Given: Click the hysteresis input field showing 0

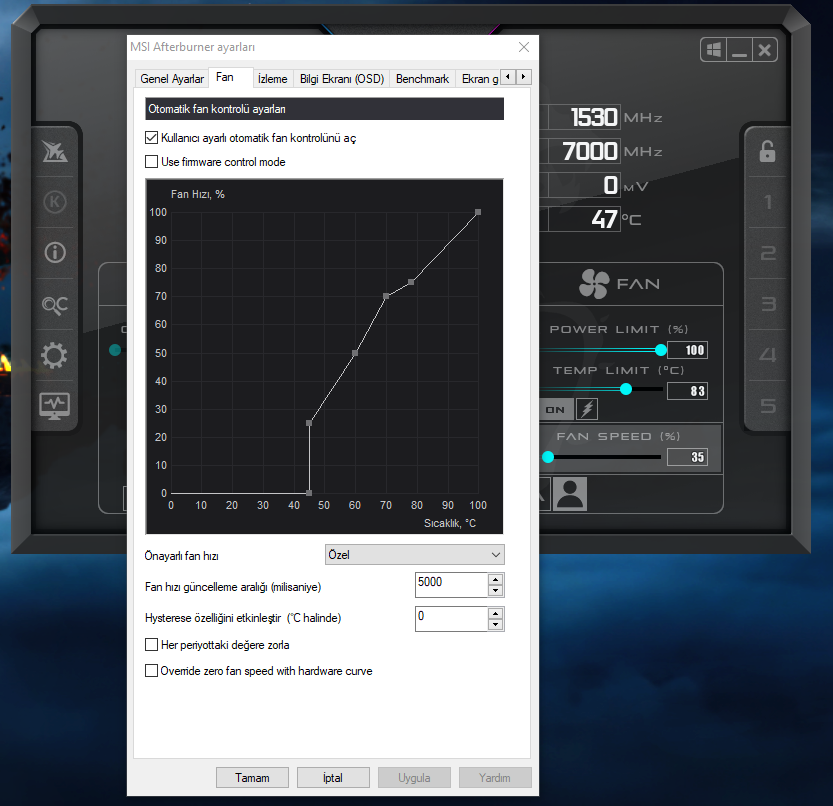Looking at the screenshot, I should (x=452, y=618).
